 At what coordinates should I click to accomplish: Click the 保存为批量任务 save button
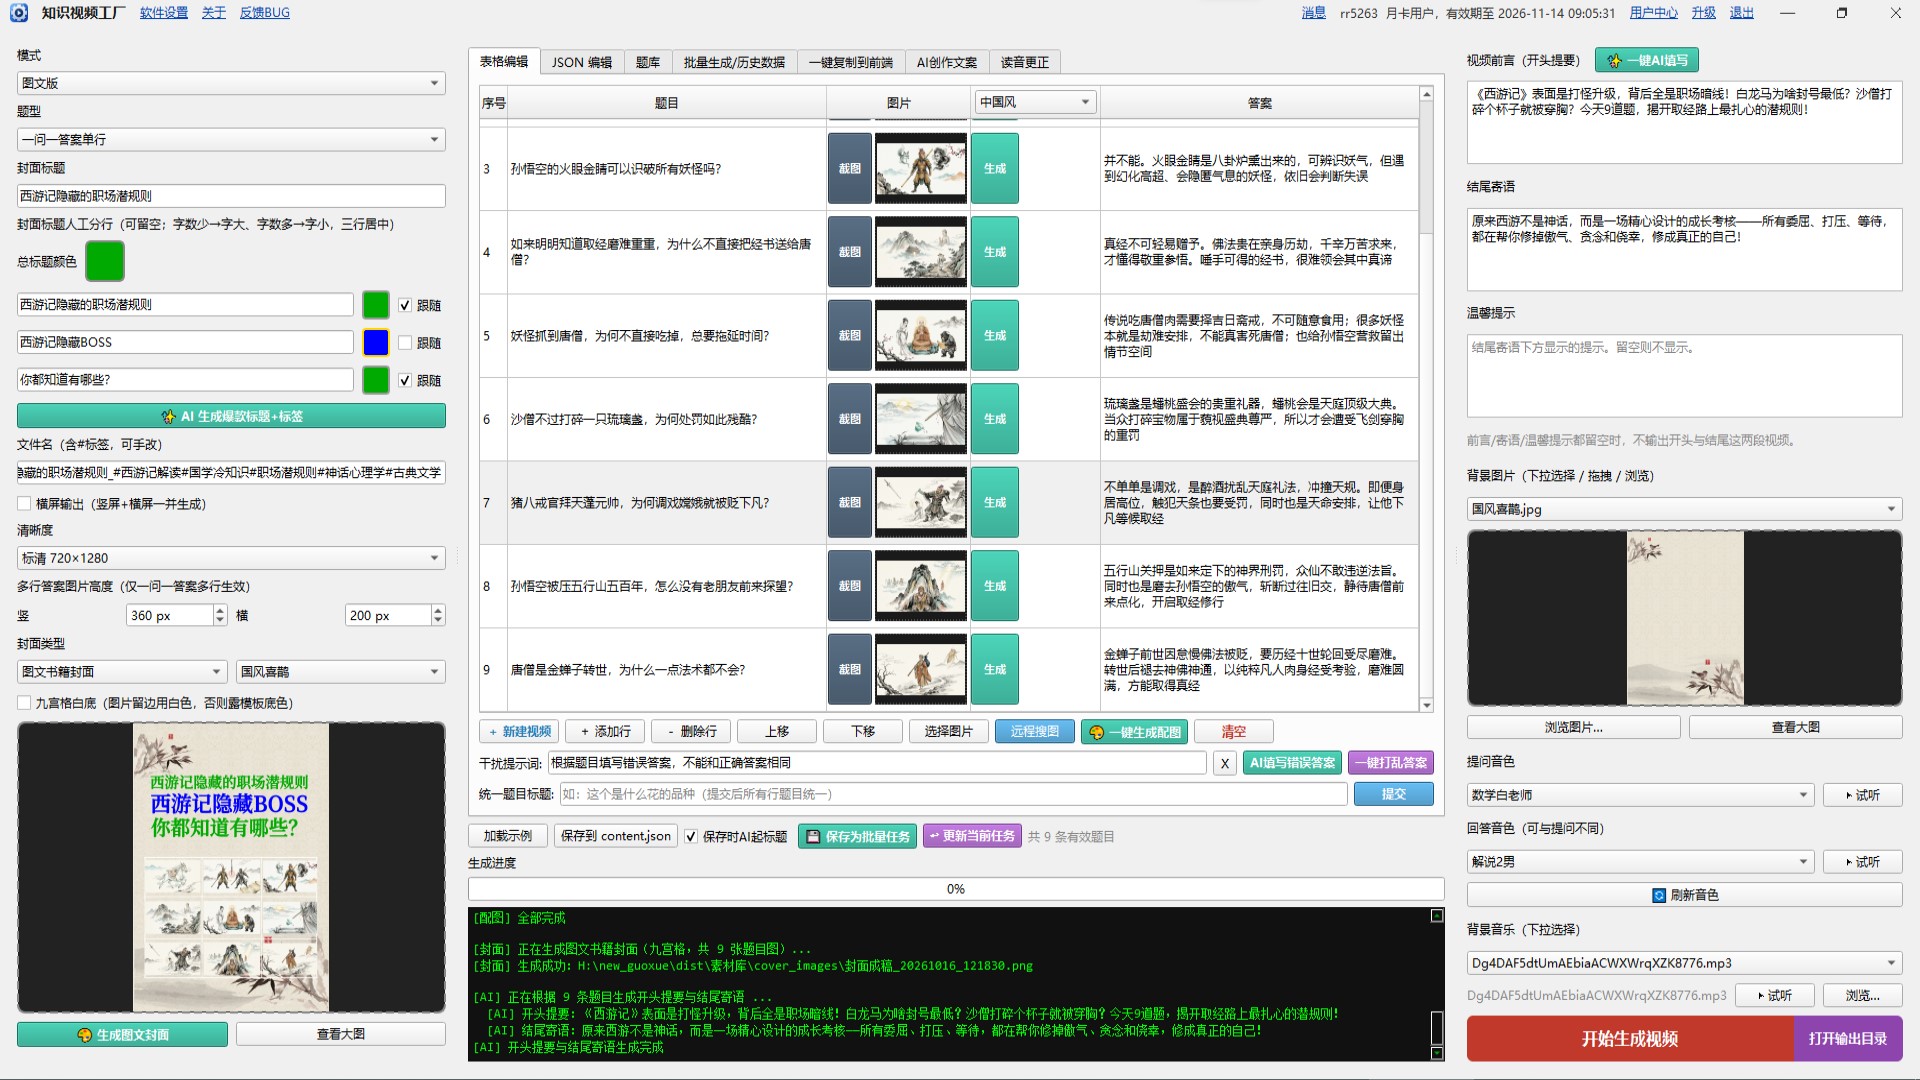[858, 836]
